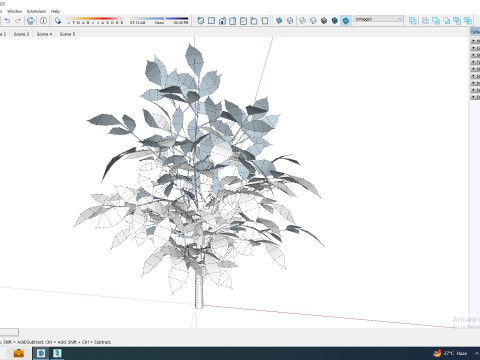Switch to Top view icon
This screenshot has width=480, height=360.
[x=211, y=21]
